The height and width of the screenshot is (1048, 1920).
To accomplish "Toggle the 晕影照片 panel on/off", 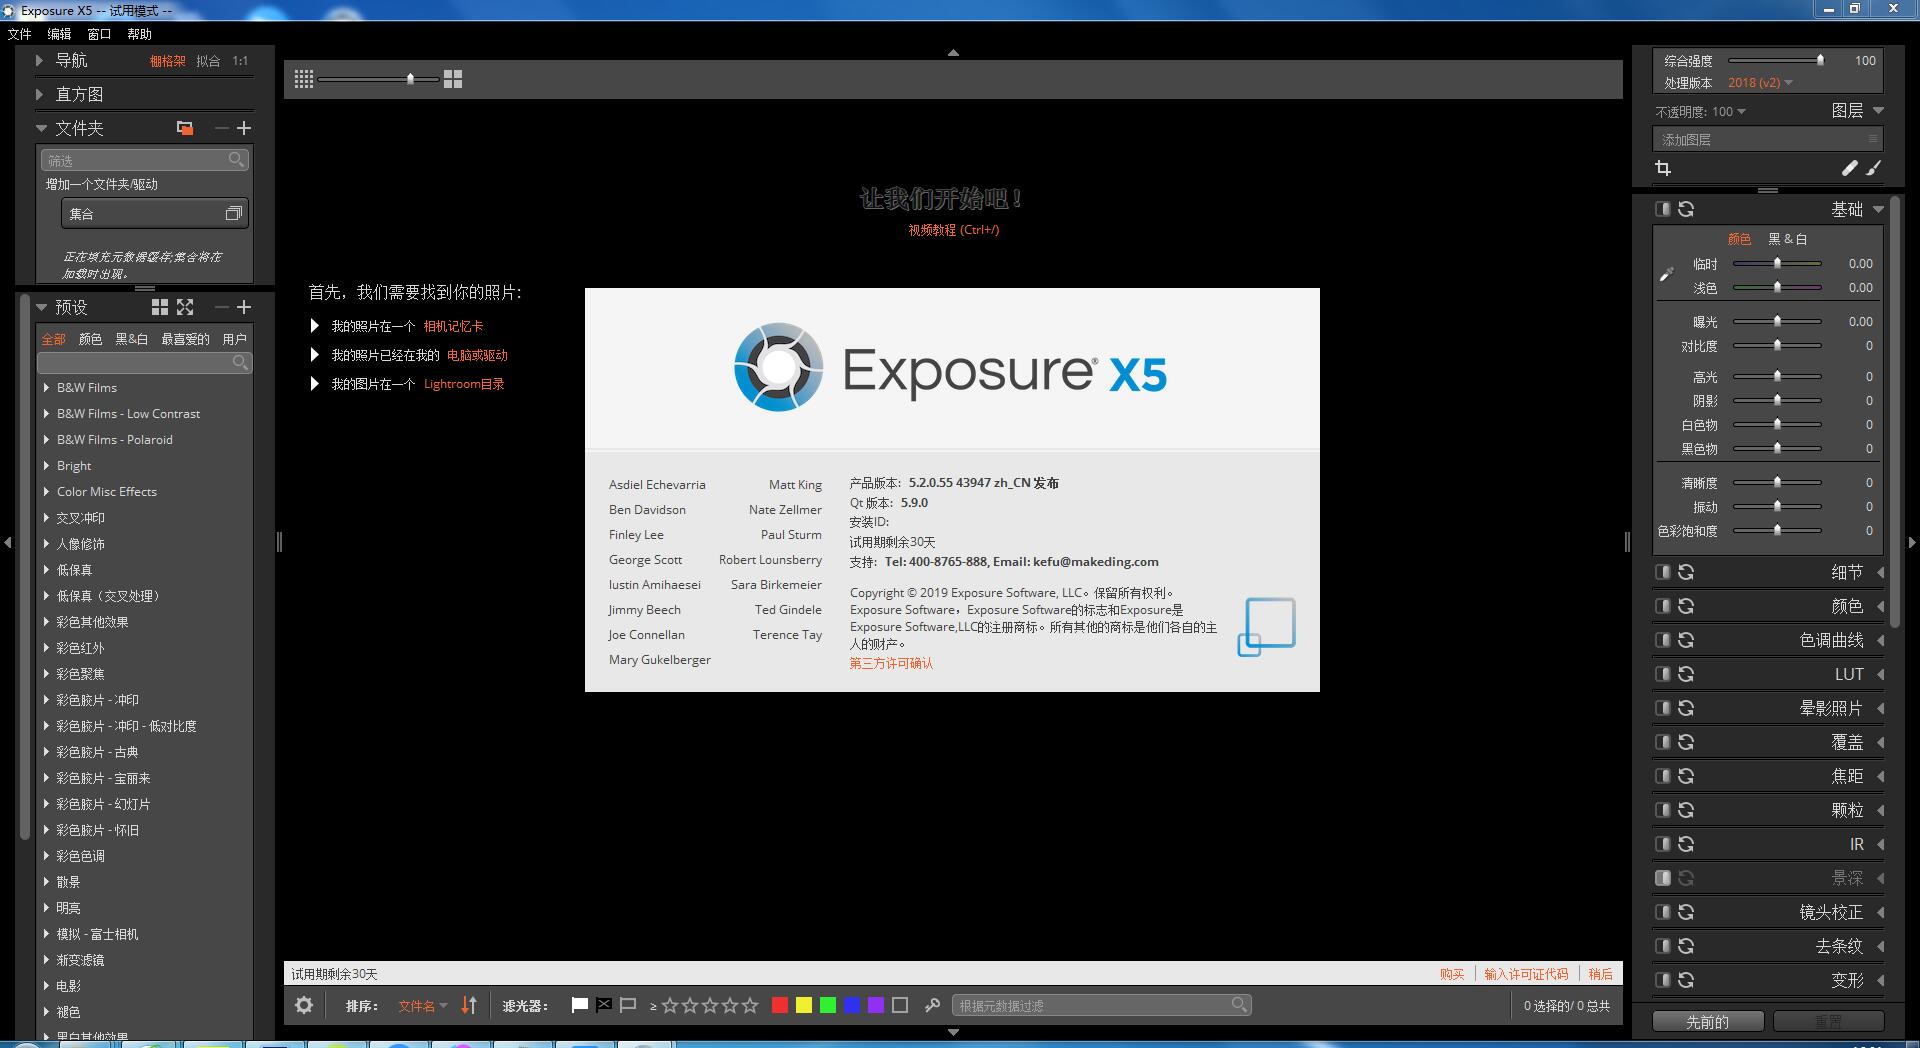I will point(1662,708).
